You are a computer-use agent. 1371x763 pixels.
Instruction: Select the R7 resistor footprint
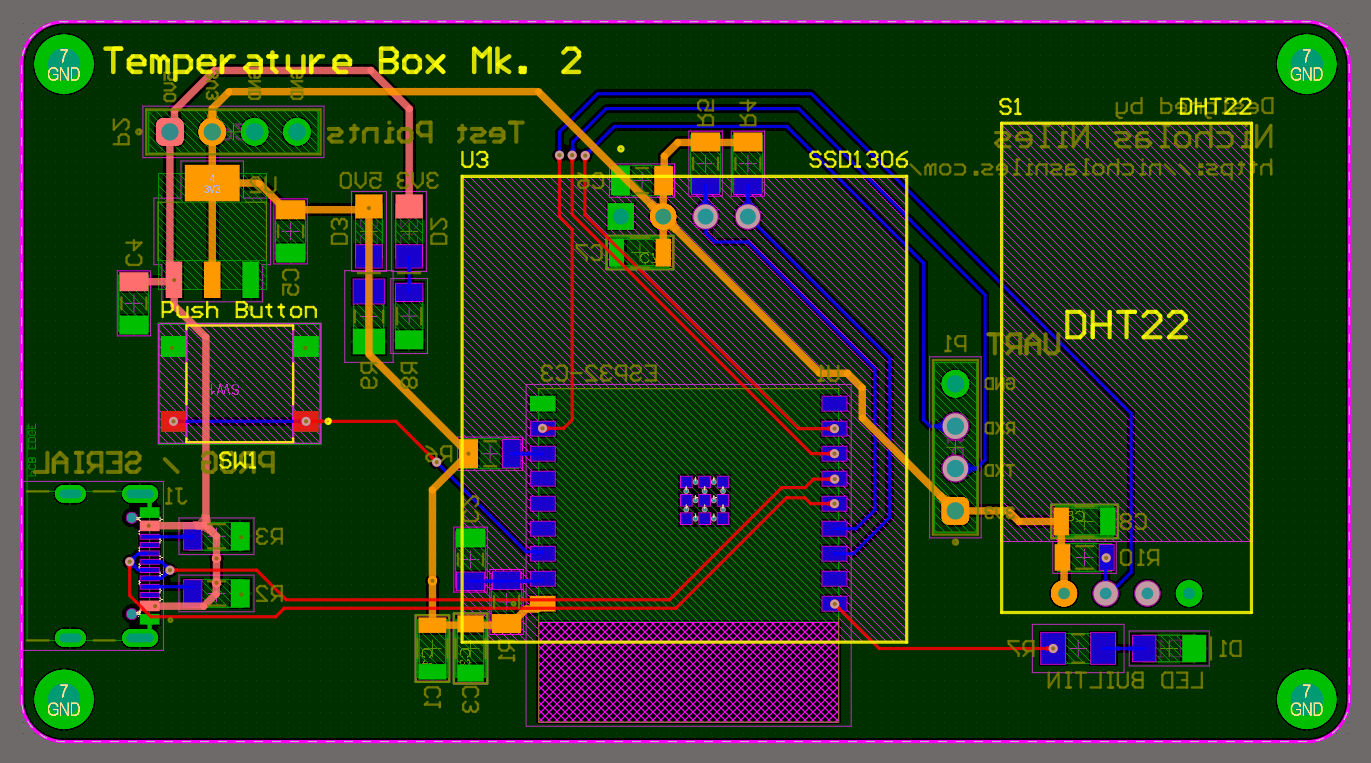coord(1078,649)
